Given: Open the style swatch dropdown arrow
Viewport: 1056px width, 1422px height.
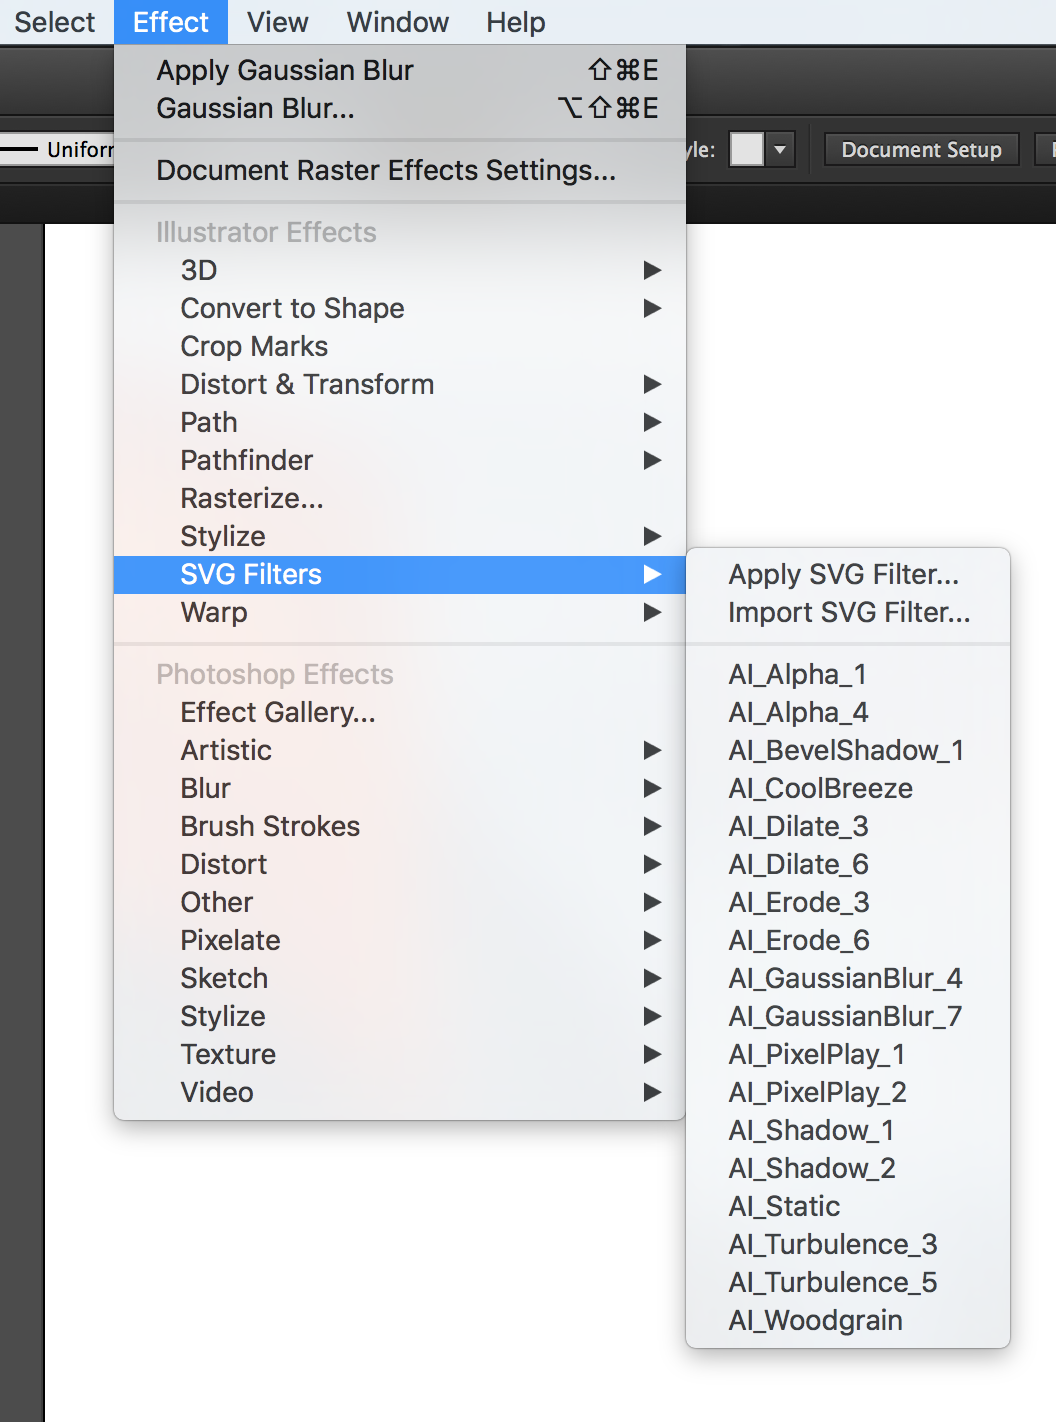Looking at the screenshot, I should 780,150.
